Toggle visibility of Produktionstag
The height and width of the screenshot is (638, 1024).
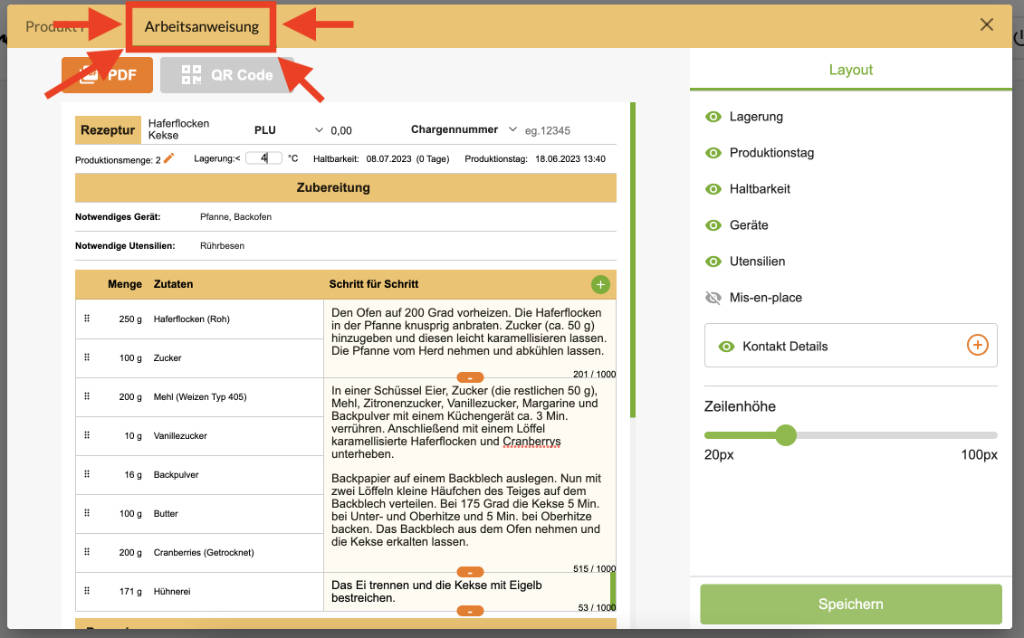(x=713, y=153)
